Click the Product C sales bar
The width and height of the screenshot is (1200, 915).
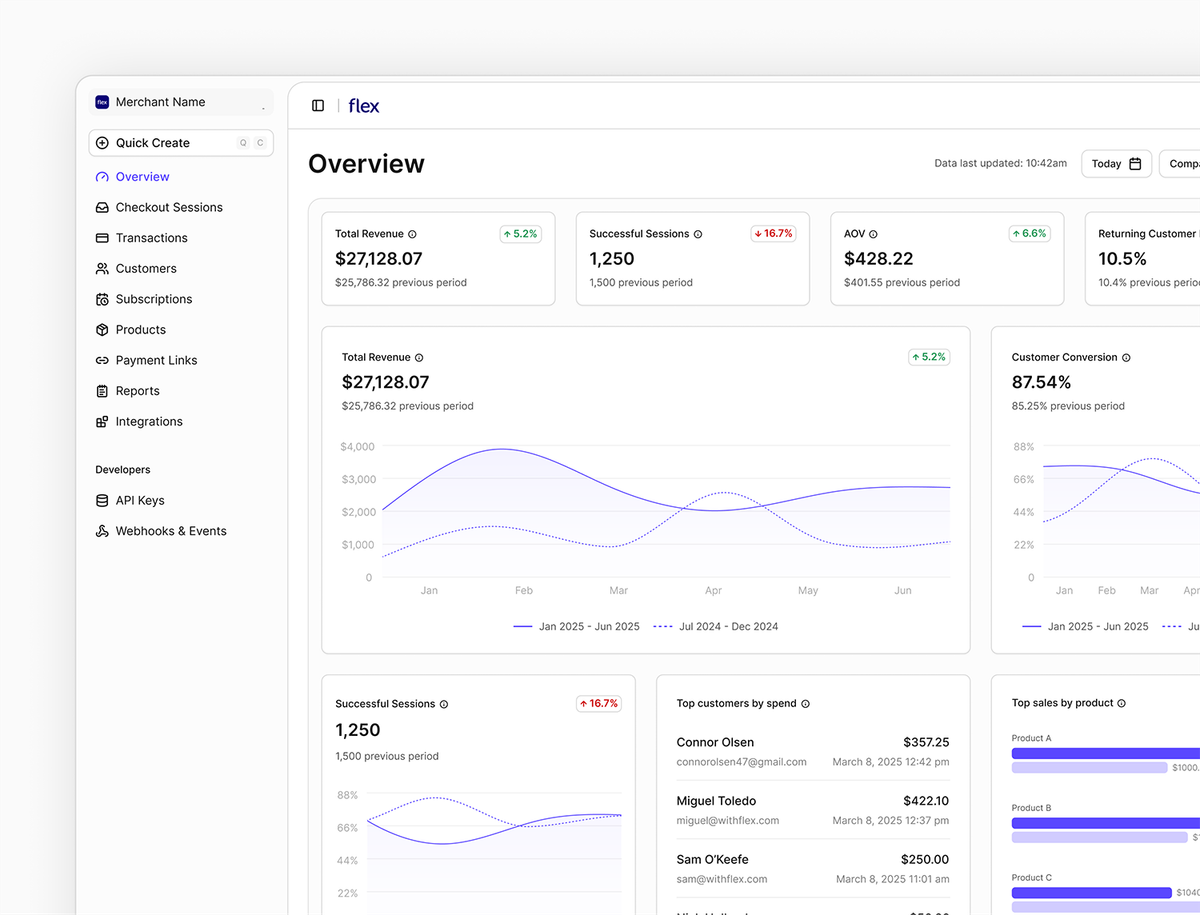point(1092,893)
